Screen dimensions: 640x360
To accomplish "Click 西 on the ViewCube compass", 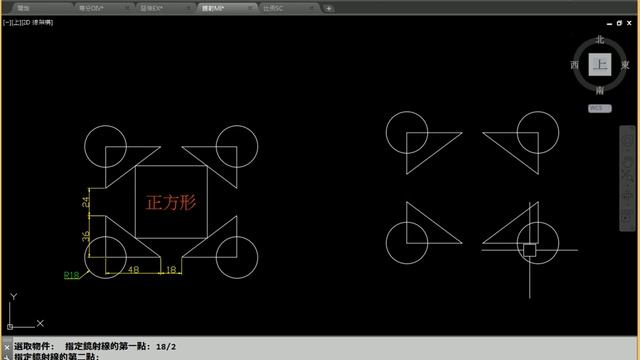I will [x=575, y=65].
